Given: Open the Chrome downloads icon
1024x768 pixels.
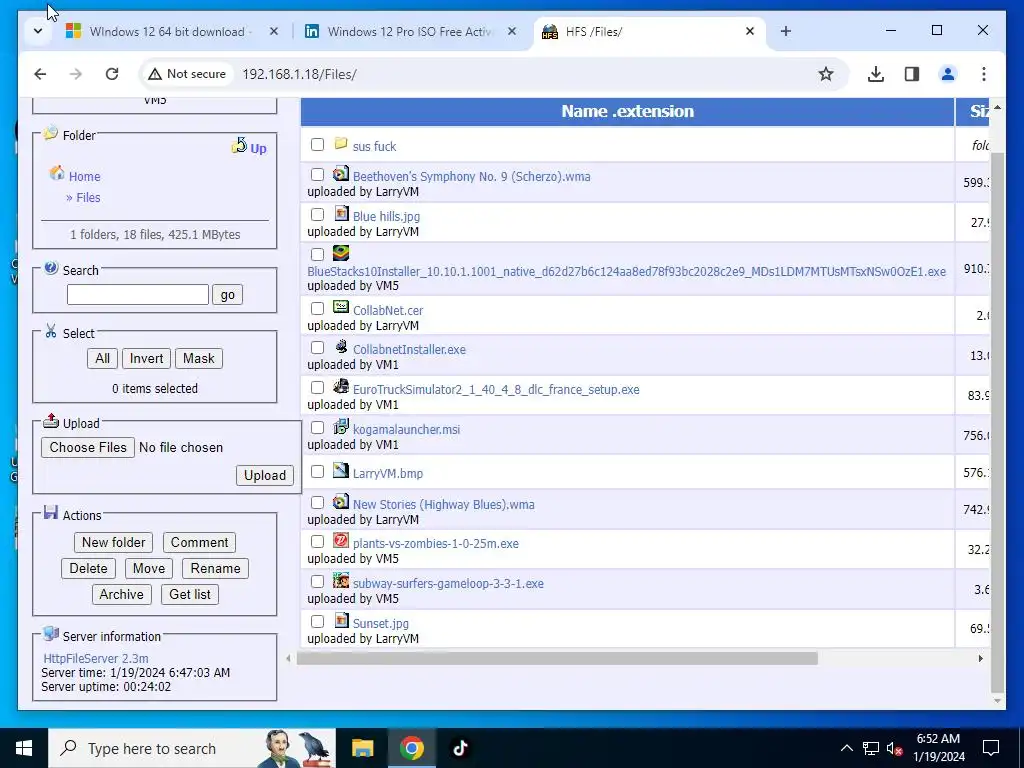Looking at the screenshot, I should pyautogui.click(x=876, y=74).
